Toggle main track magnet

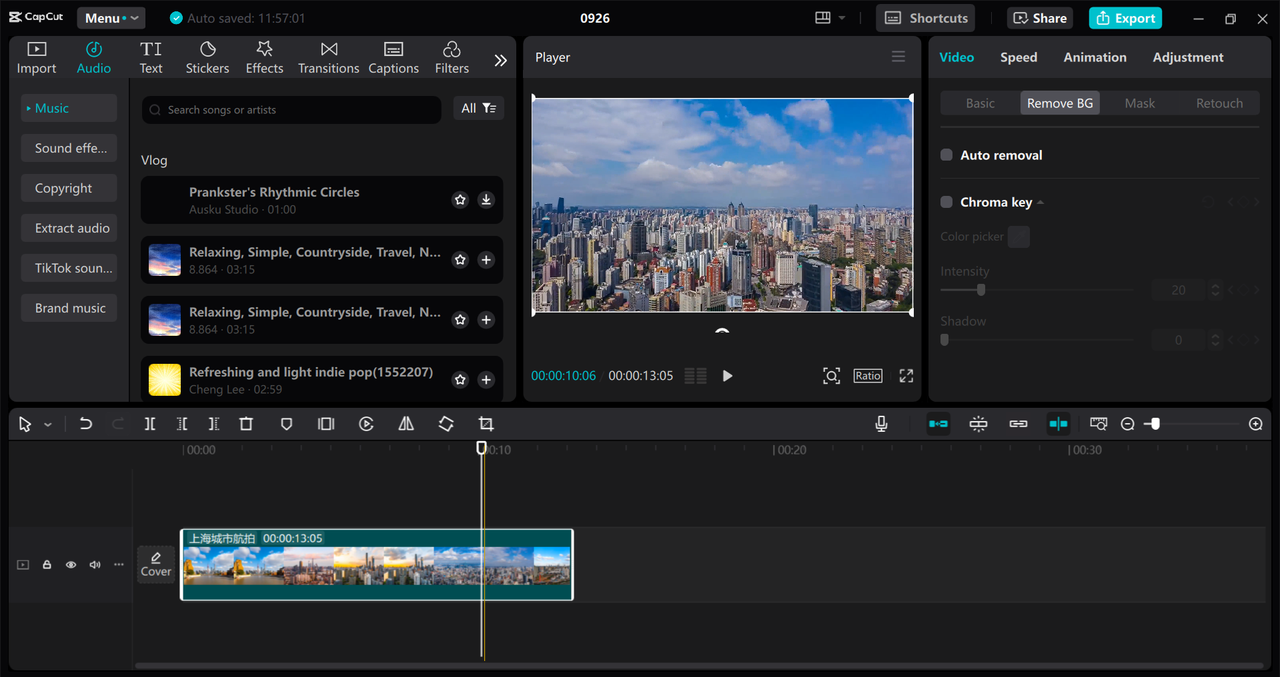(938, 424)
